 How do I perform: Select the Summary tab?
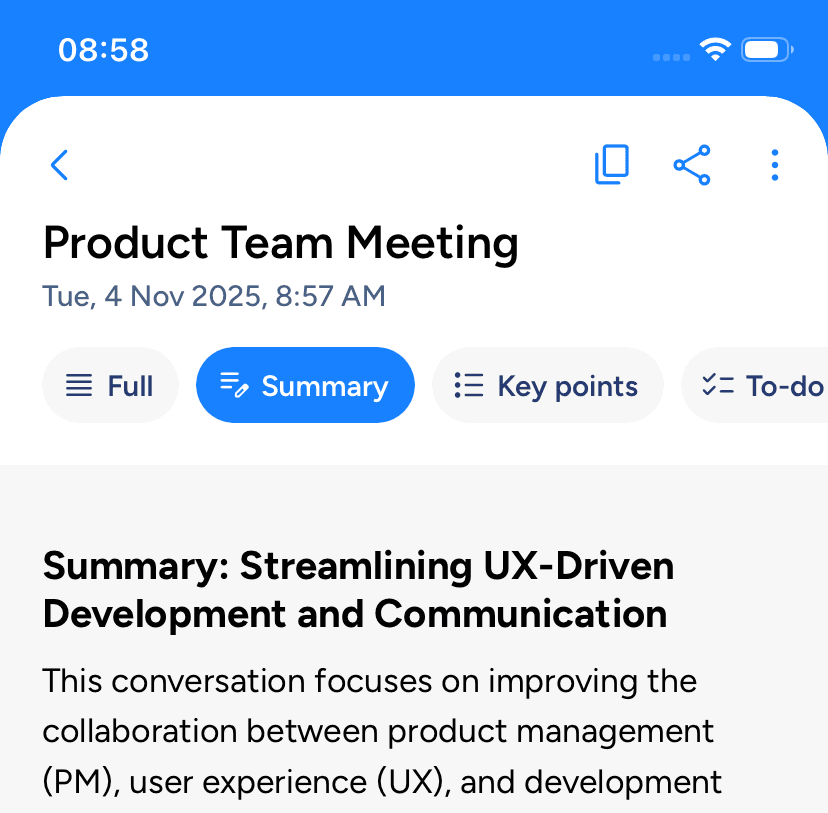coord(305,386)
